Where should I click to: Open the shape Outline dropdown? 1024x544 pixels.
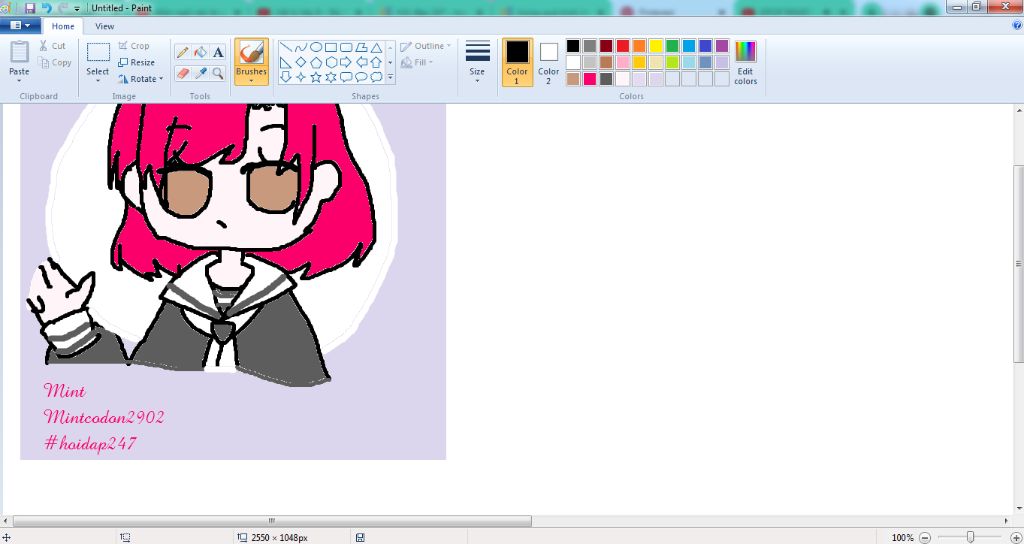click(x=426, y=46)
